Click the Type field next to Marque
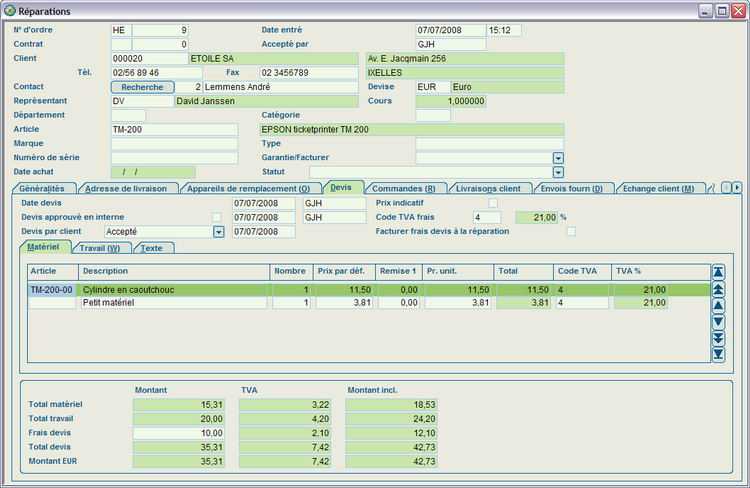Screen dimensions: 750x488 click(x=490, y=144)
